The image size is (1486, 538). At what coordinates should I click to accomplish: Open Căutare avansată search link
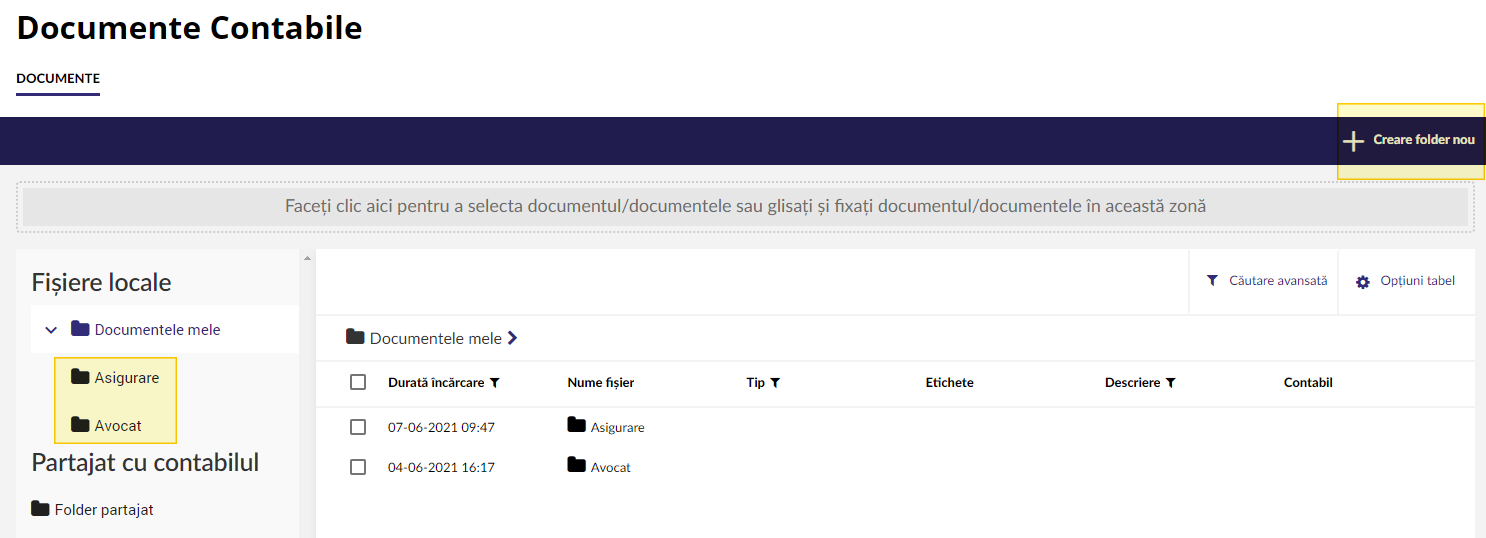1278,281
